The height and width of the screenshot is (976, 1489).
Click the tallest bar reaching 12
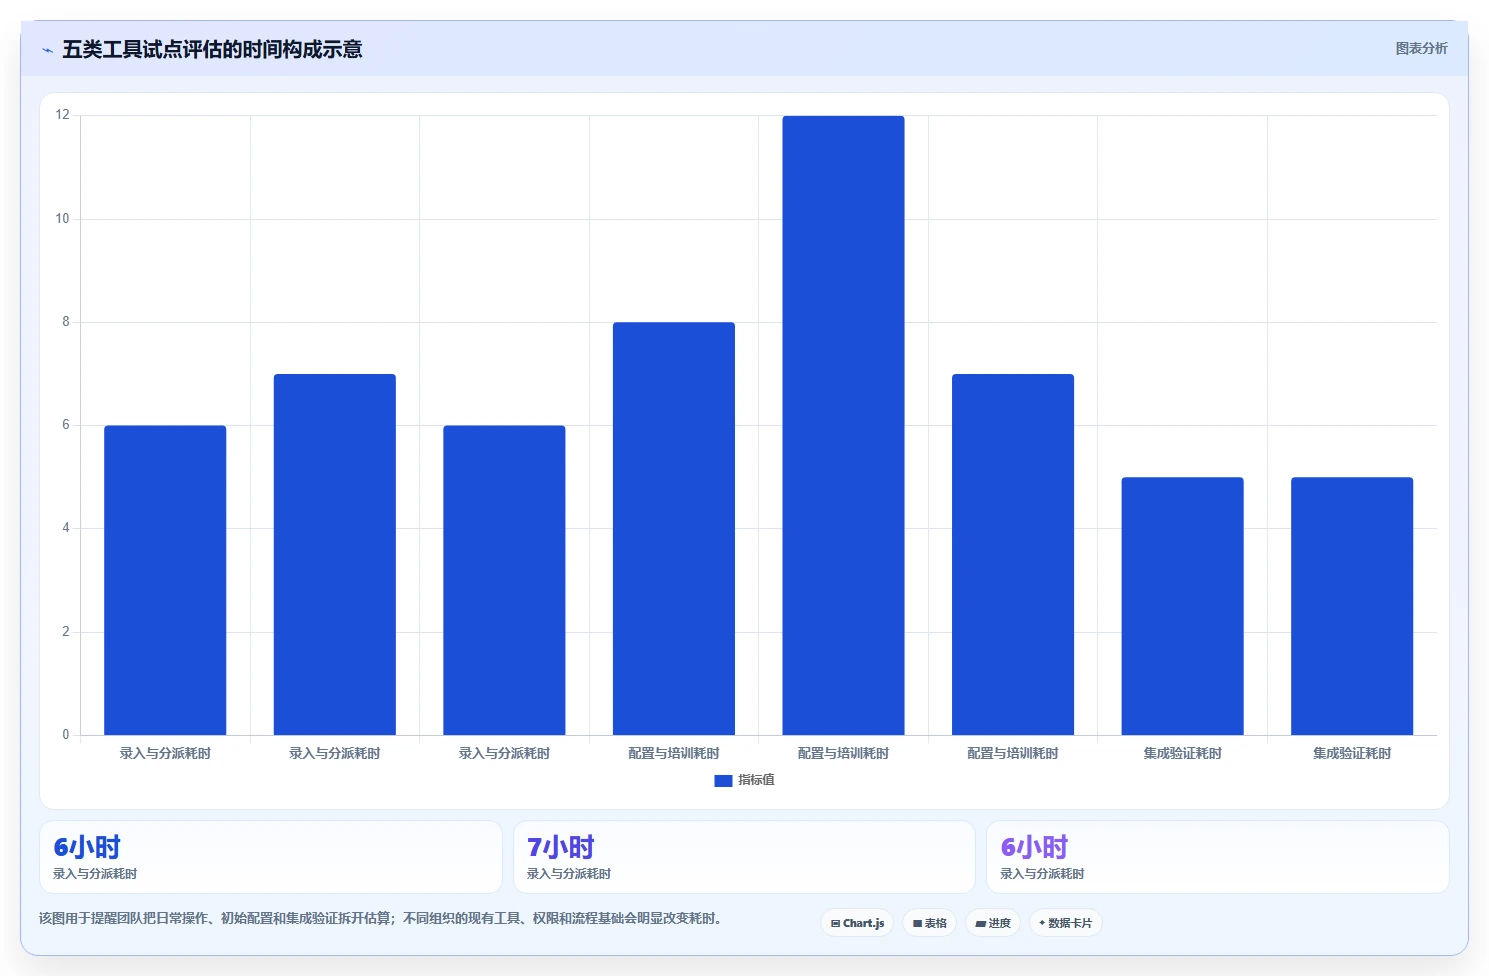[x=843, y=425]
